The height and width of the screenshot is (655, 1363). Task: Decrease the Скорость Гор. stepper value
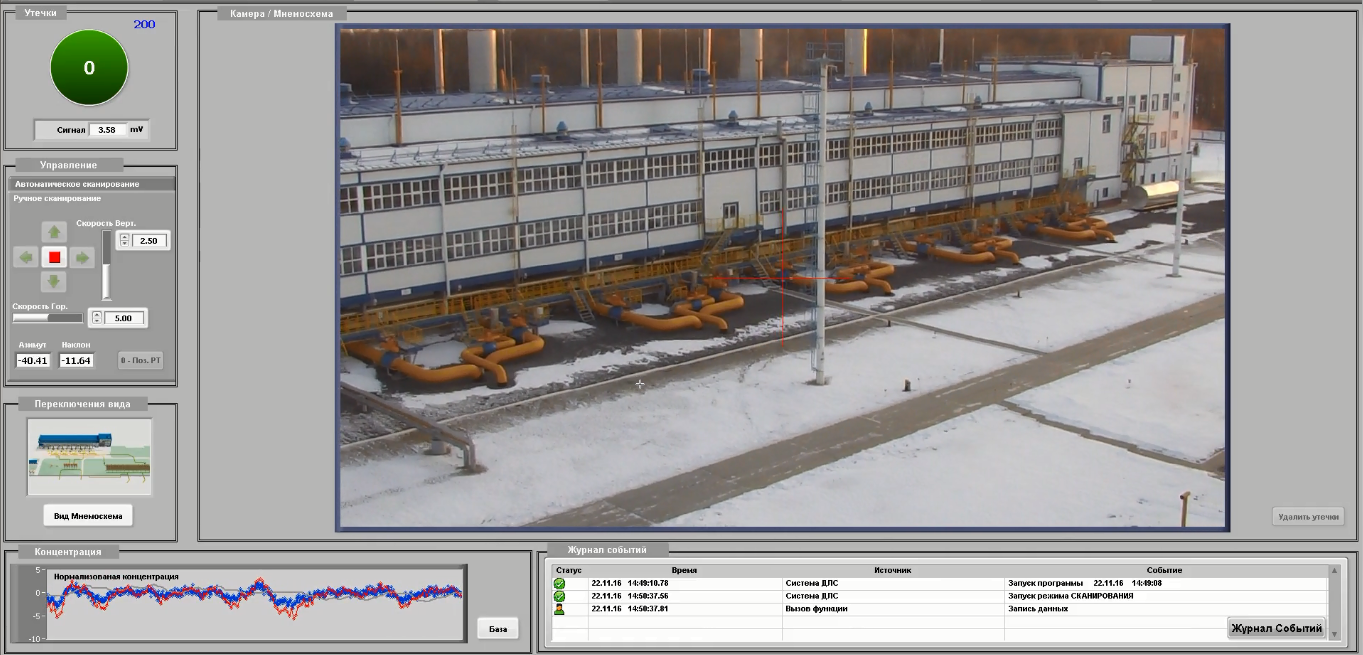96,322
